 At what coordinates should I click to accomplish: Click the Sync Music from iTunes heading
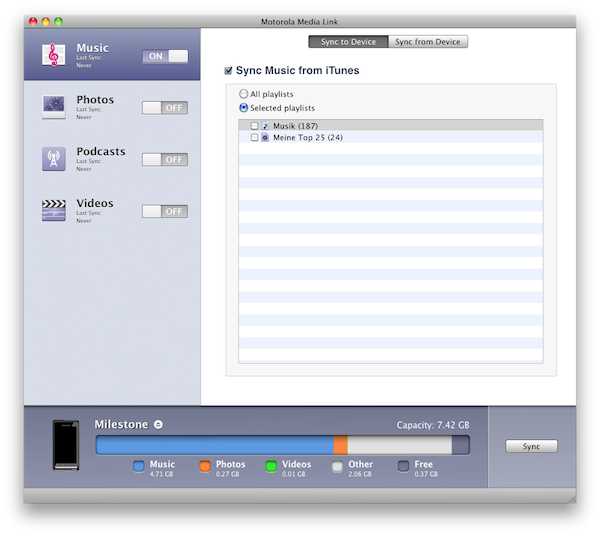pos(298,70)
